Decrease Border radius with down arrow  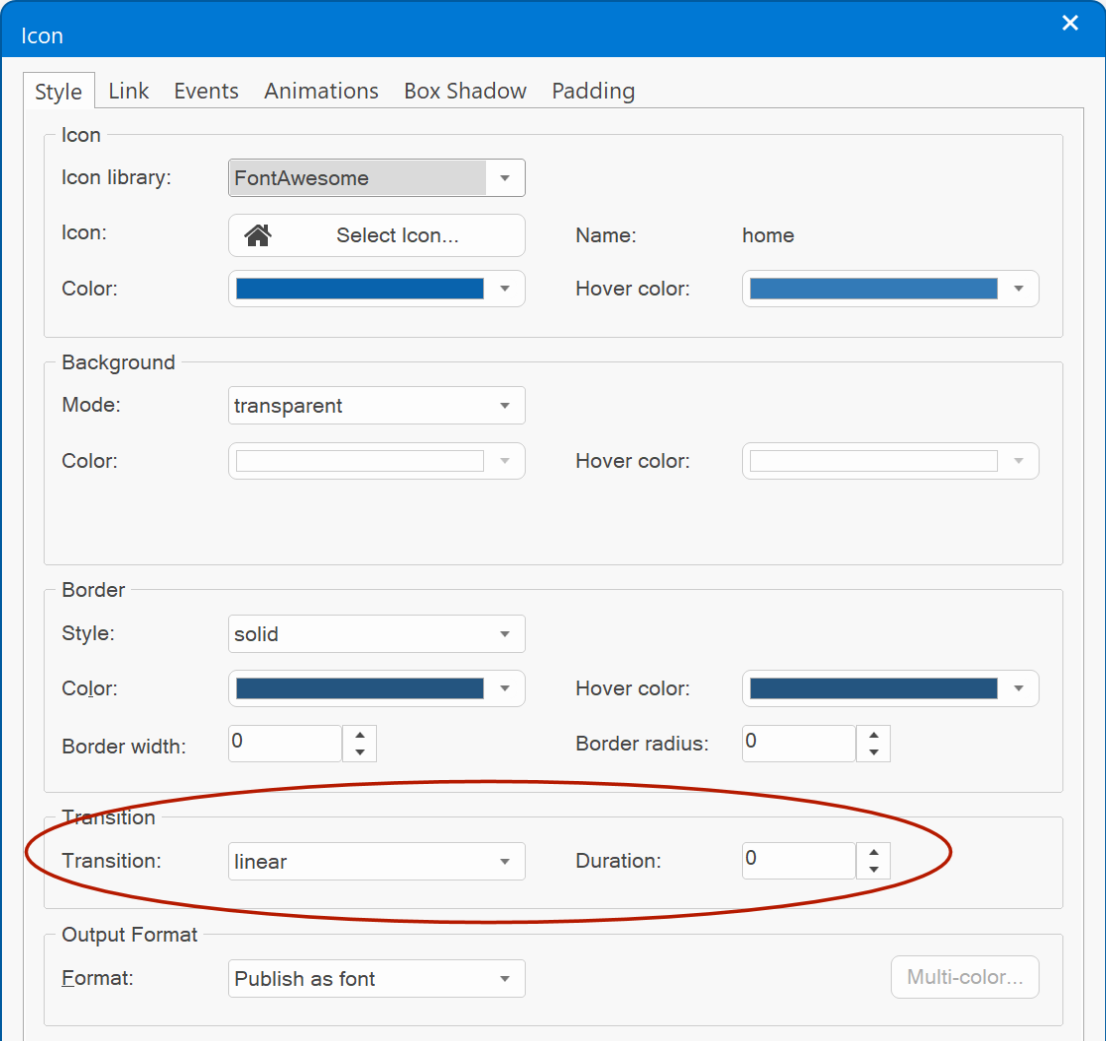coord(874,753)
